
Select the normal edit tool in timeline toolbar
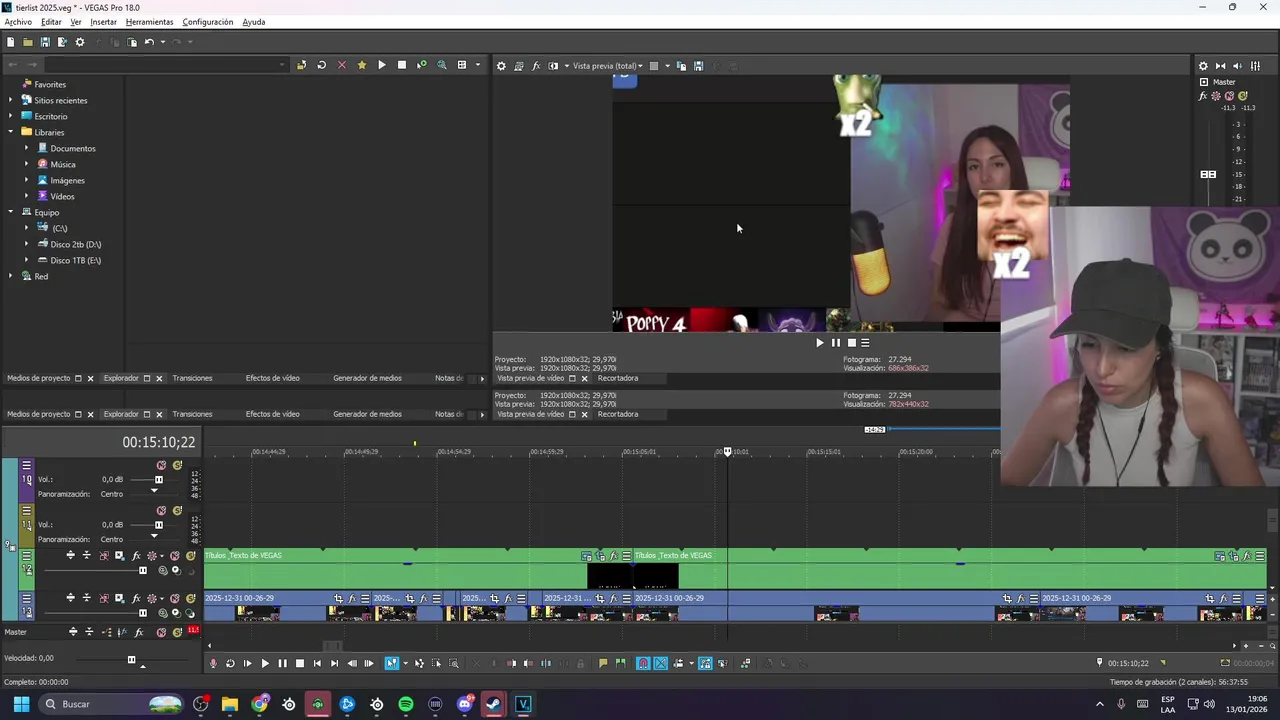coord(392,663)
